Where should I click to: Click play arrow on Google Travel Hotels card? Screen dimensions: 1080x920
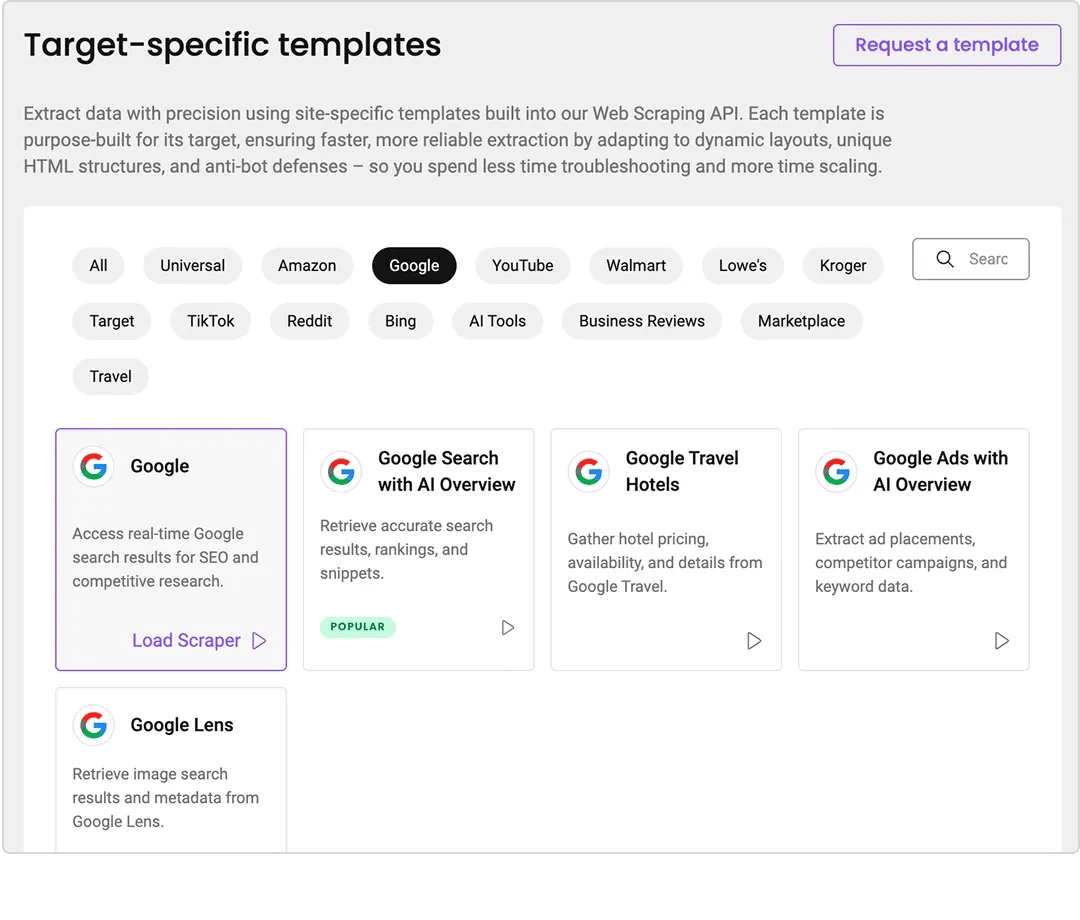(754, 641)
